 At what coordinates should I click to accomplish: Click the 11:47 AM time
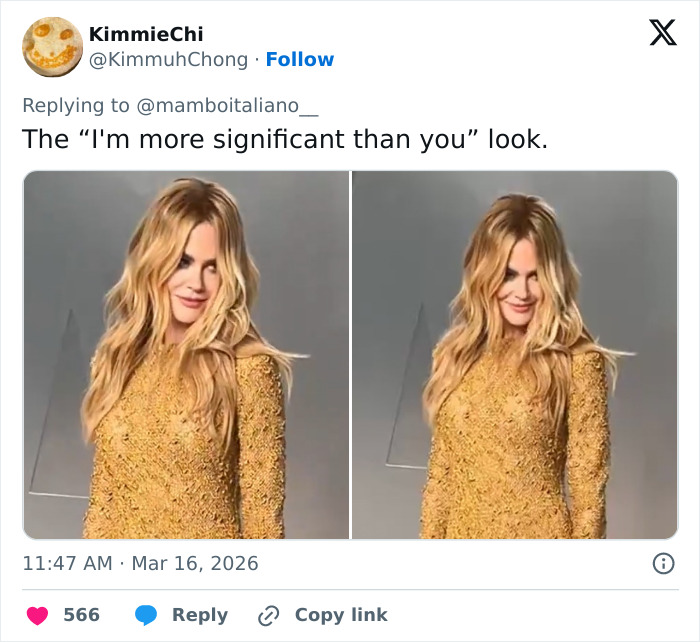tap(67, 564)
